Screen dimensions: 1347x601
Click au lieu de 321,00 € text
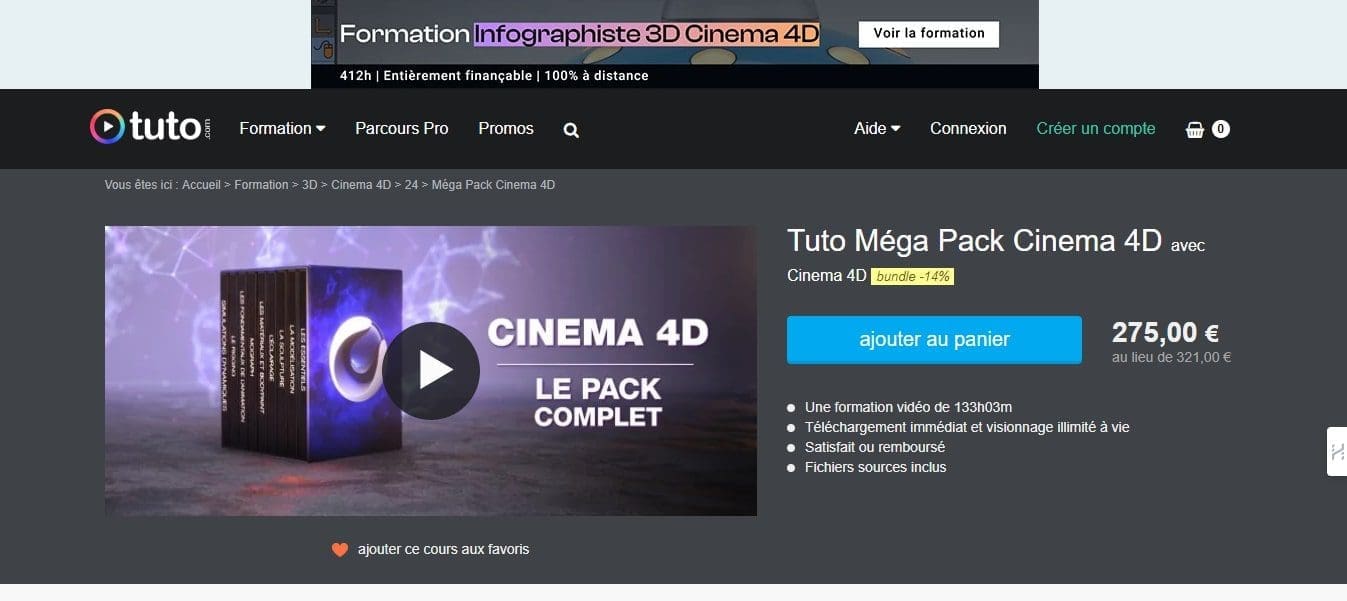(1171, 357)
